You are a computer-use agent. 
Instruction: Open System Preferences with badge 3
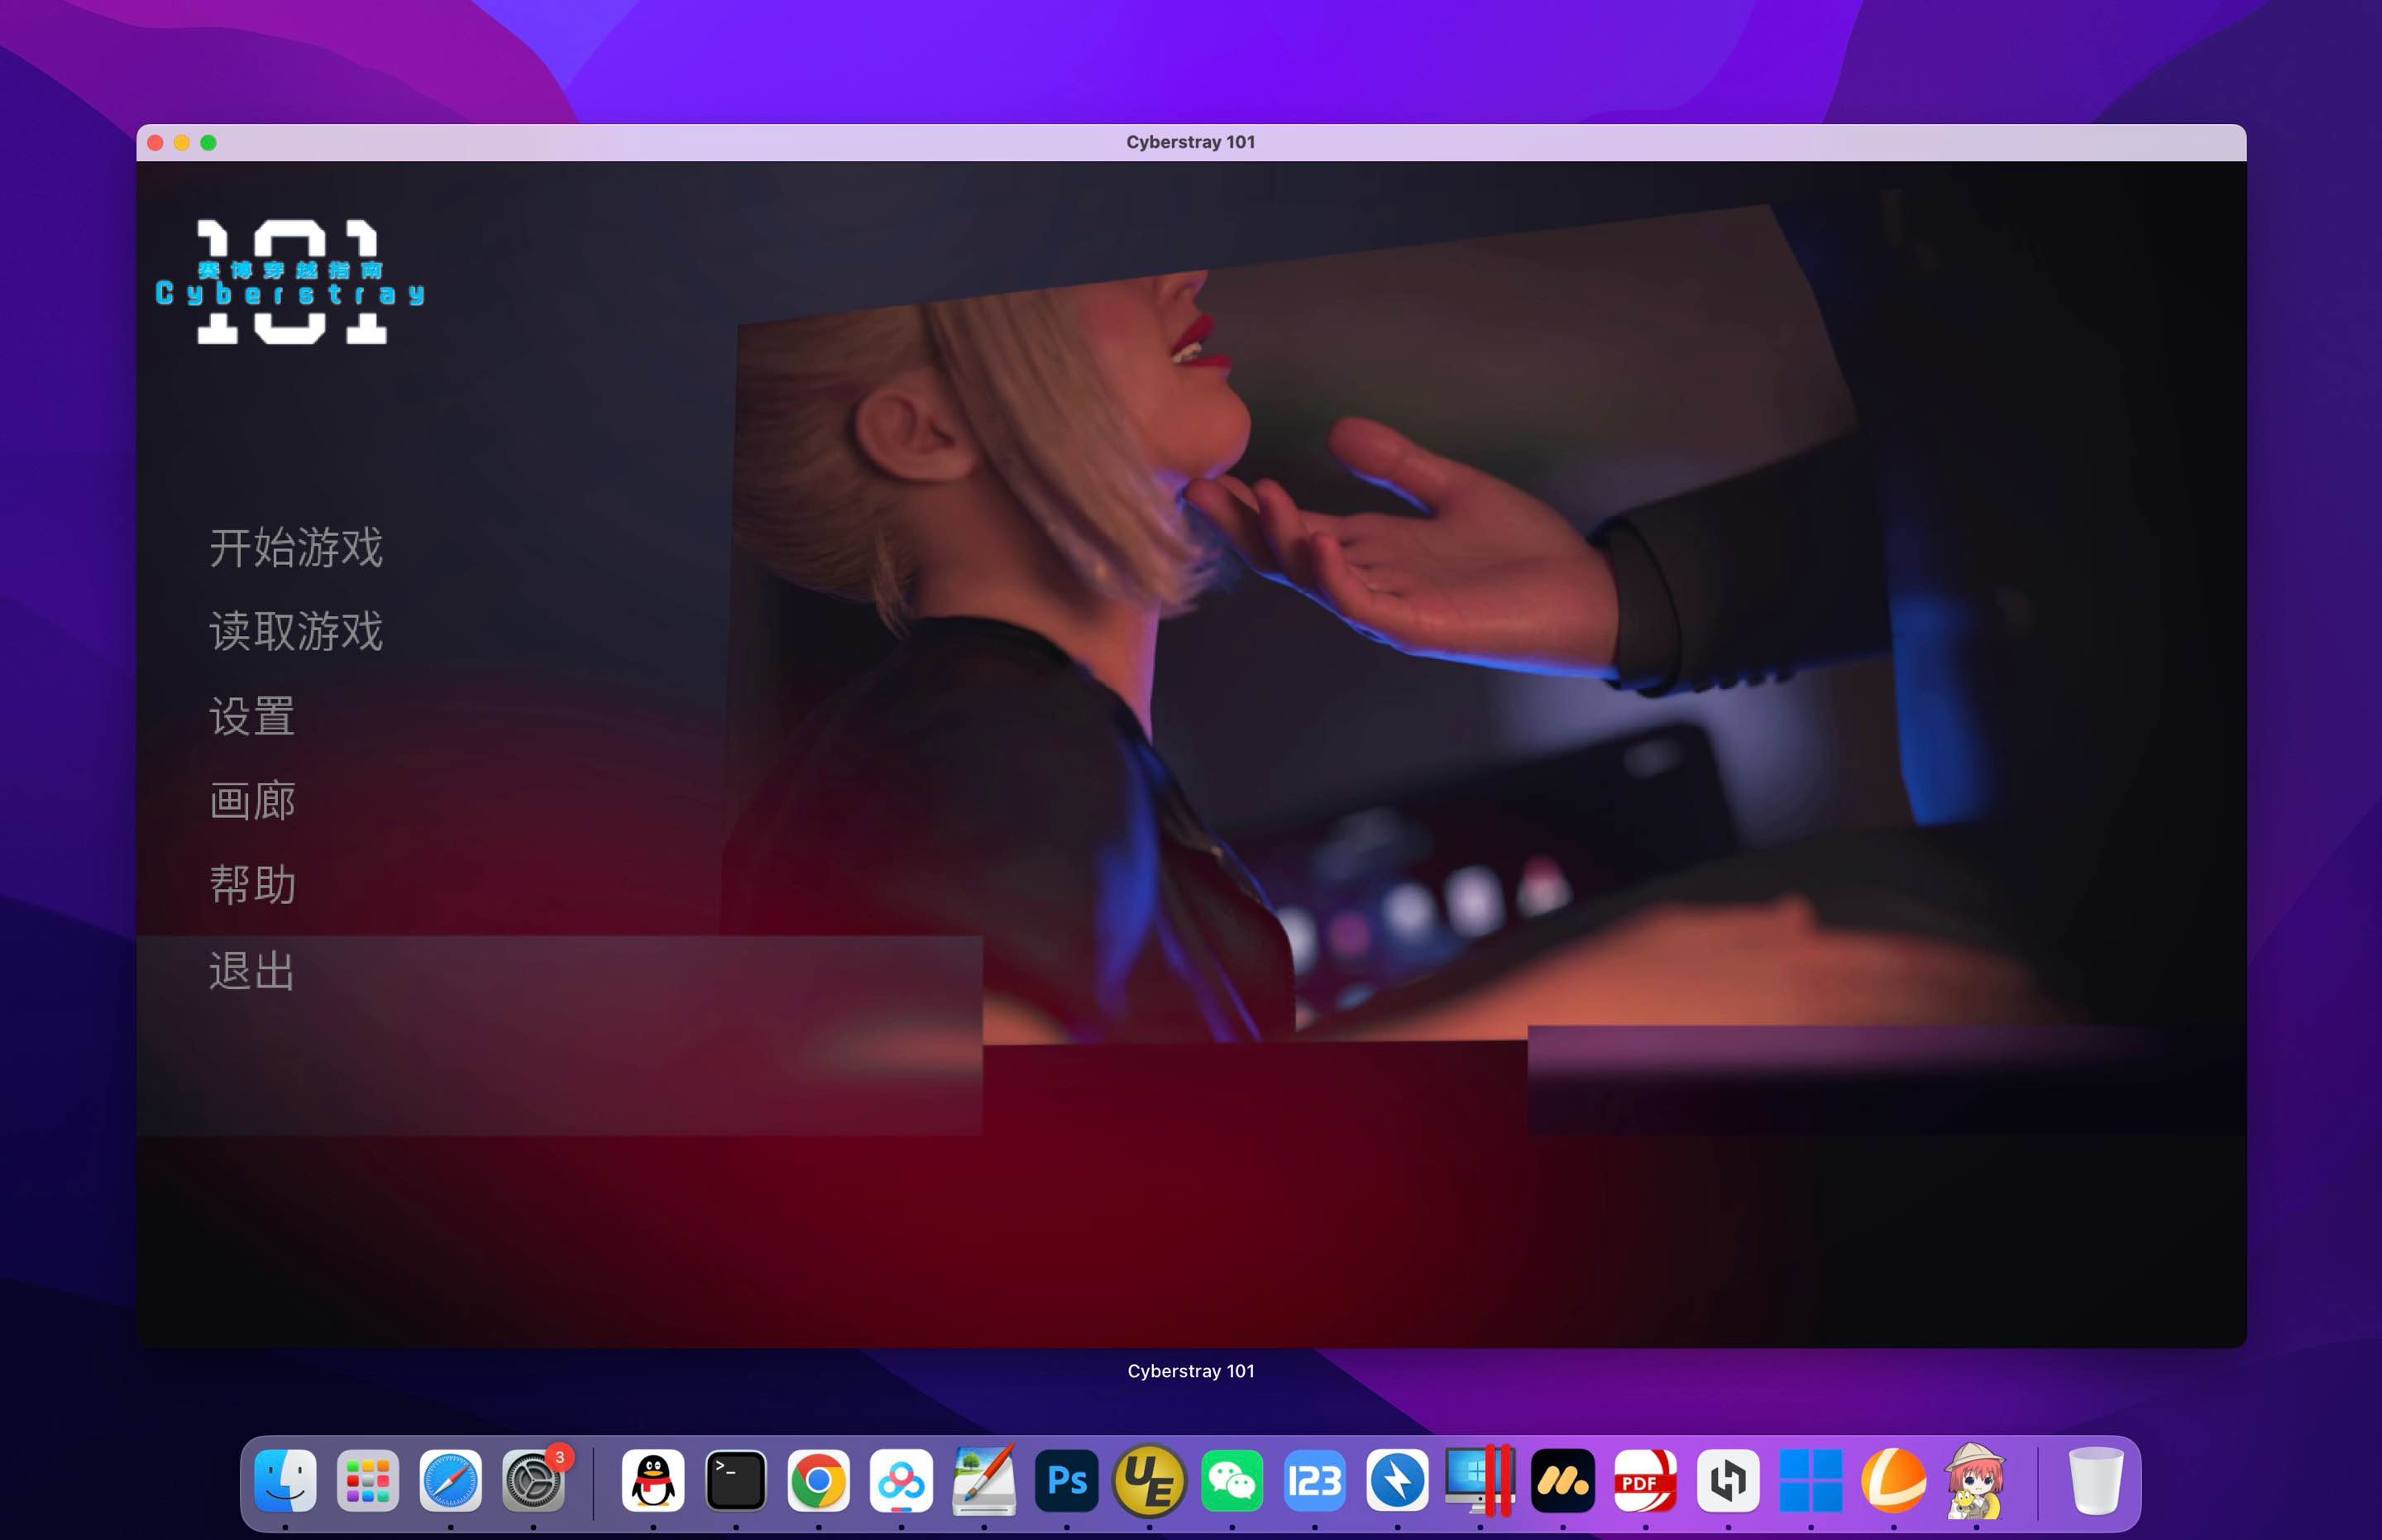pyautogui.click(x=533, y=1480)
